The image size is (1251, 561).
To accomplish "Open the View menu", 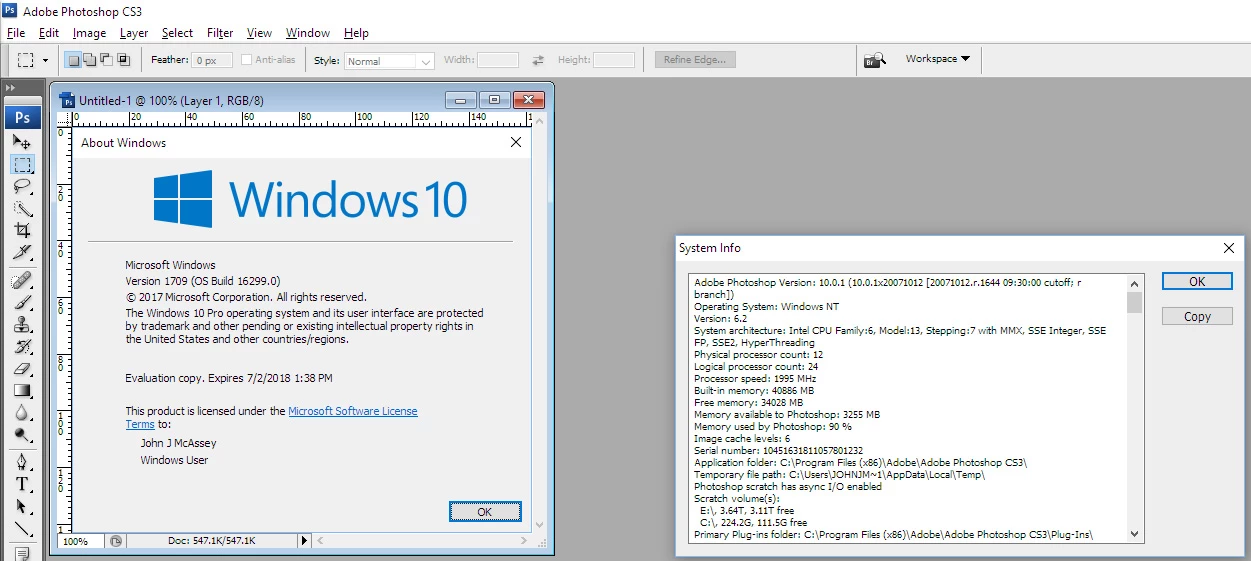I will pyautogui.click(x=259, y=33).
